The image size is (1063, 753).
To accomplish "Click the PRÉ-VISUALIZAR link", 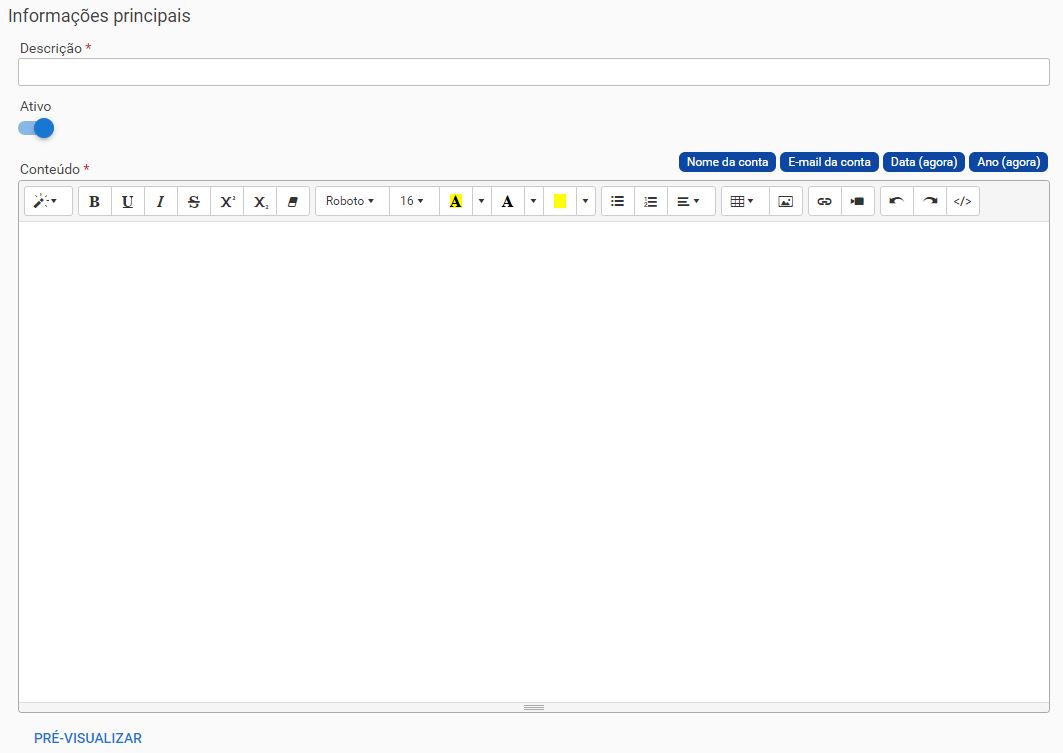I will point(88,738).
